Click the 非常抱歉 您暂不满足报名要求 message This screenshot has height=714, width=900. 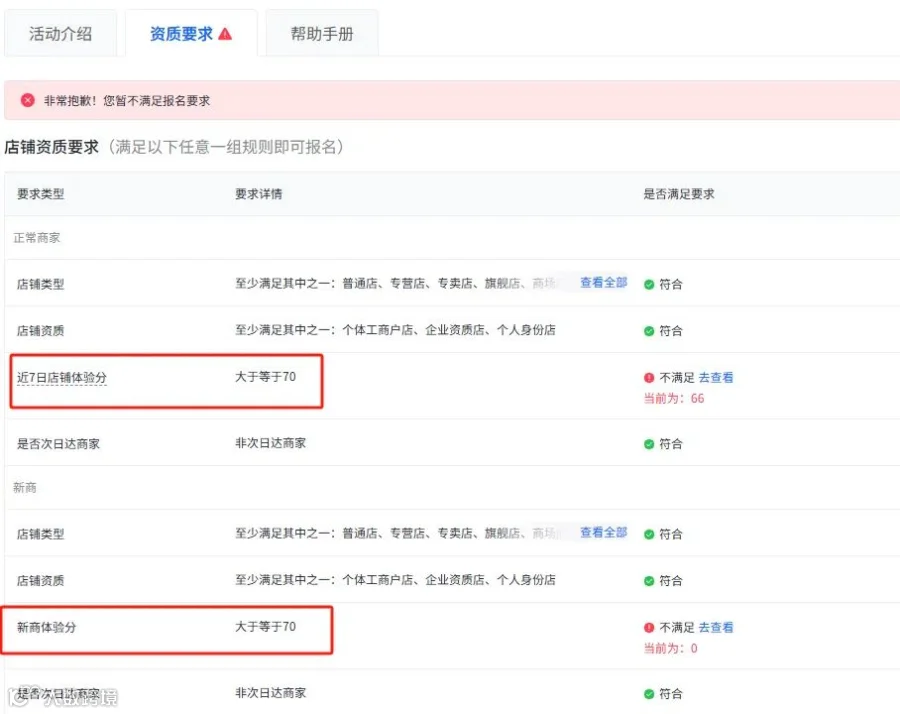[x=127, y=100]
